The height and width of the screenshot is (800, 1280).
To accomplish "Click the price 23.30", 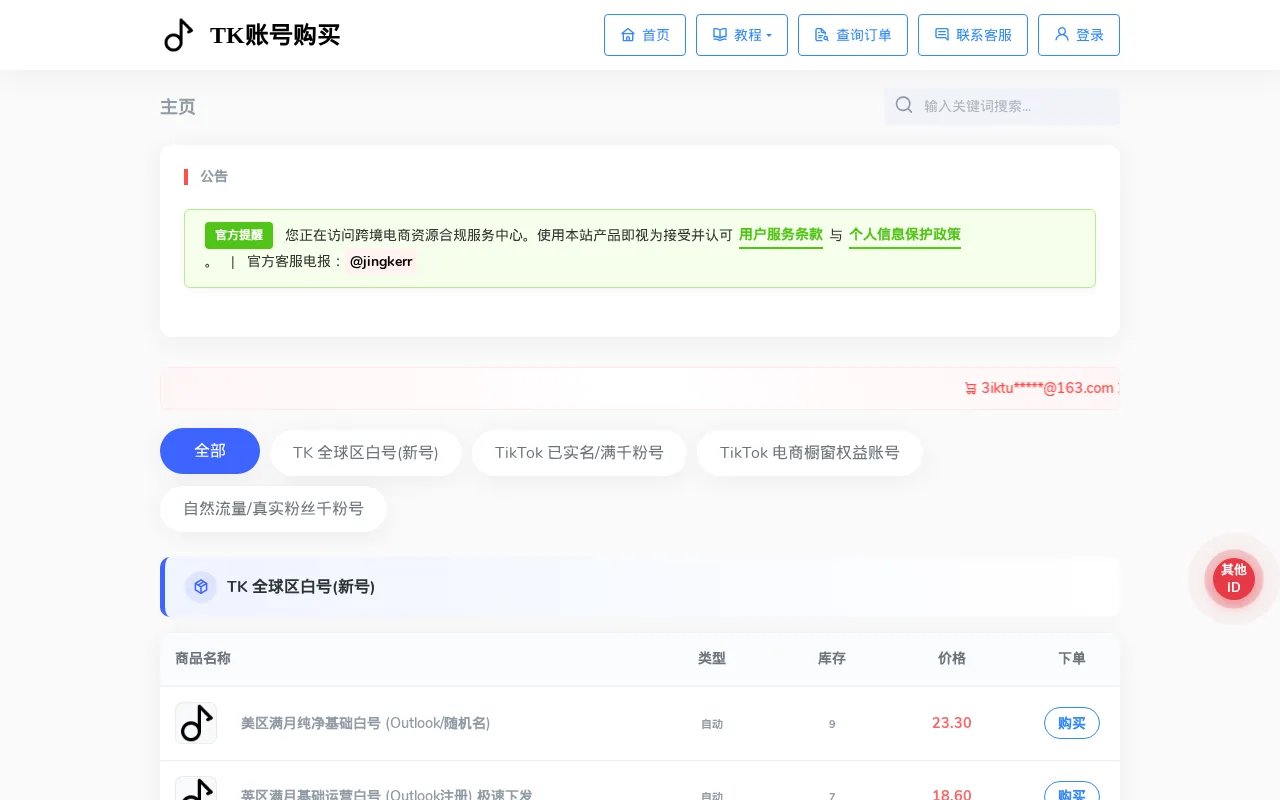I will coord(952,723).
